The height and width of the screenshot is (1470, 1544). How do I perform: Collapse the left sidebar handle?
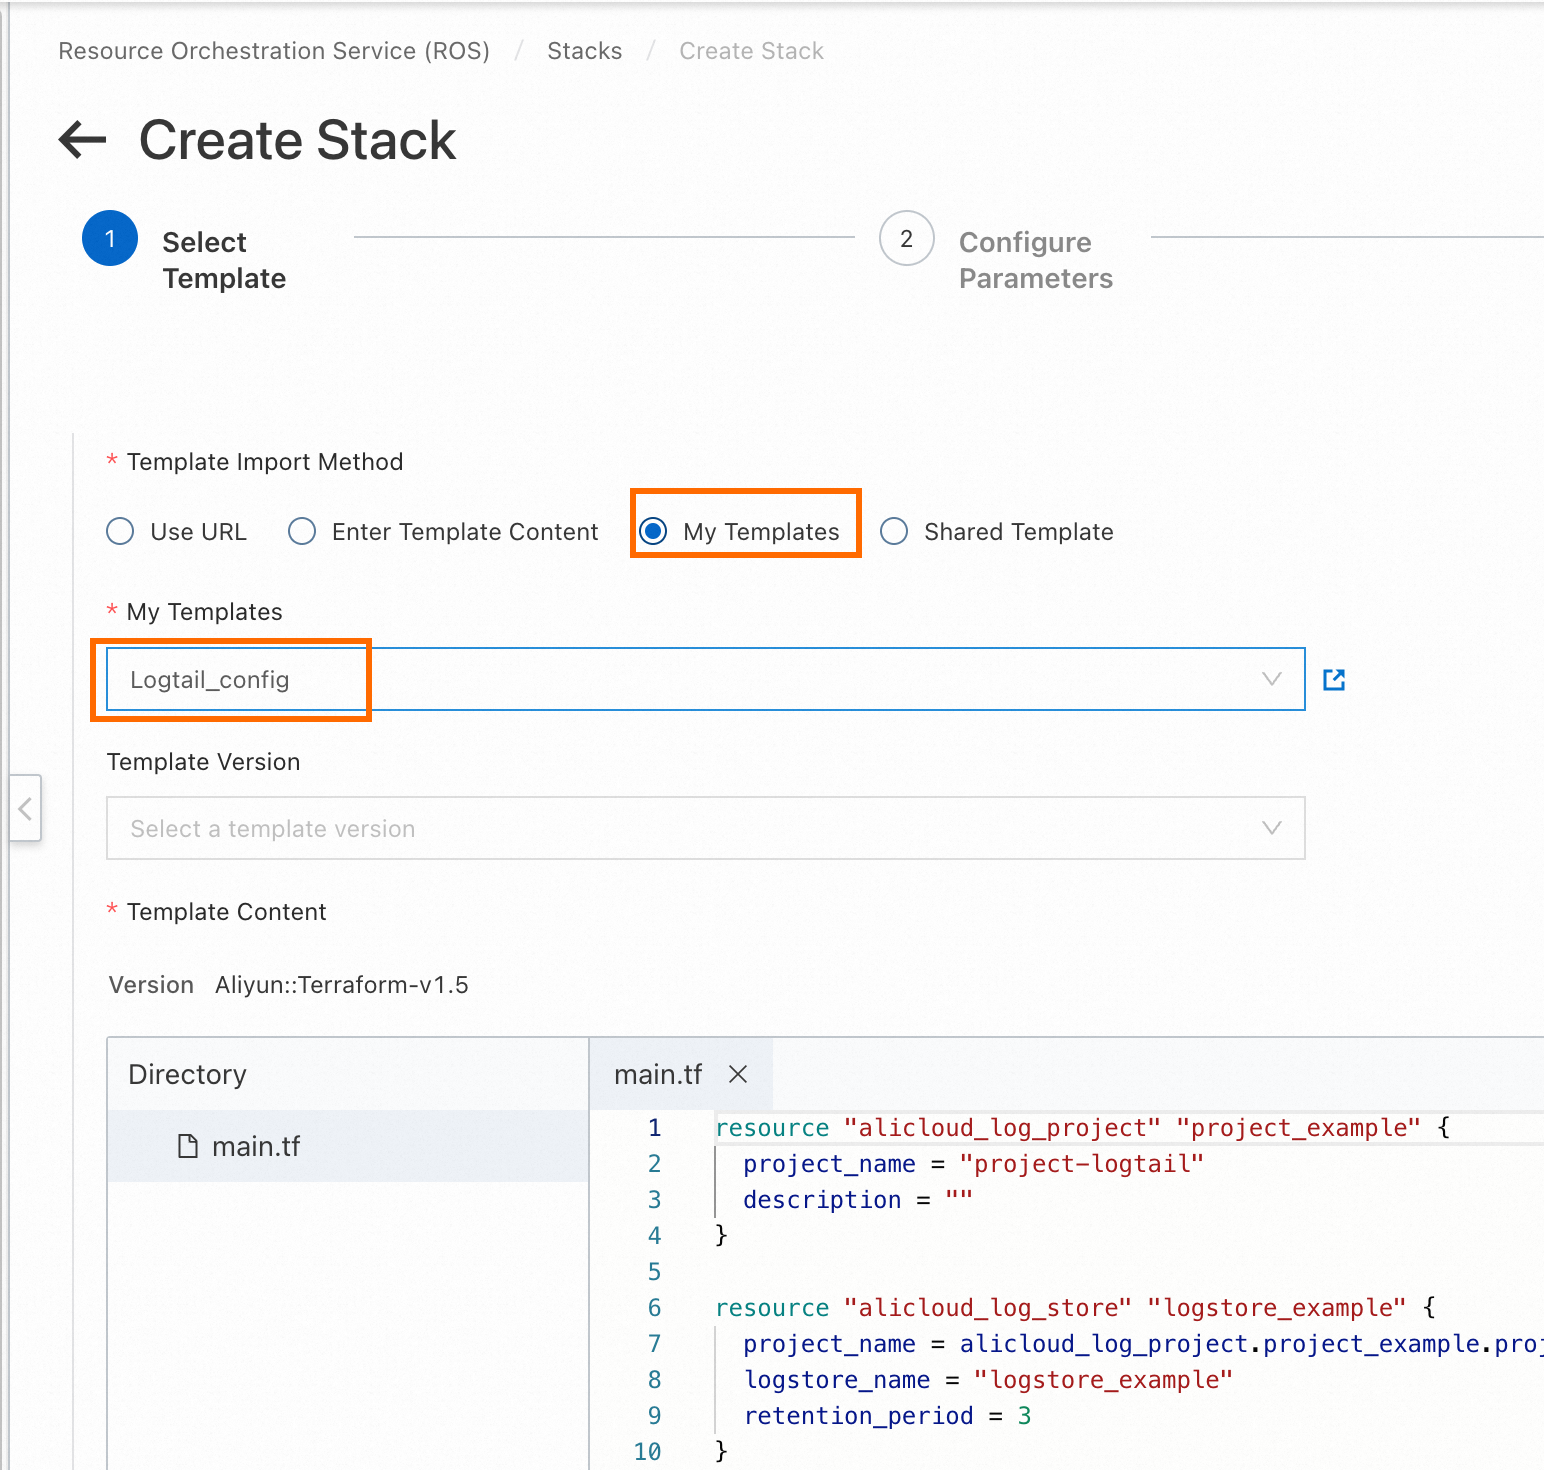(25, 808)
